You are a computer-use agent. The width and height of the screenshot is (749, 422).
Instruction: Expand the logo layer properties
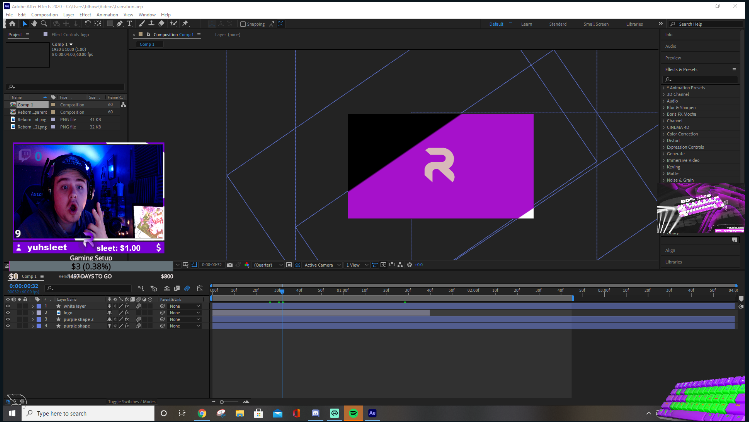(x=33, y=313)
